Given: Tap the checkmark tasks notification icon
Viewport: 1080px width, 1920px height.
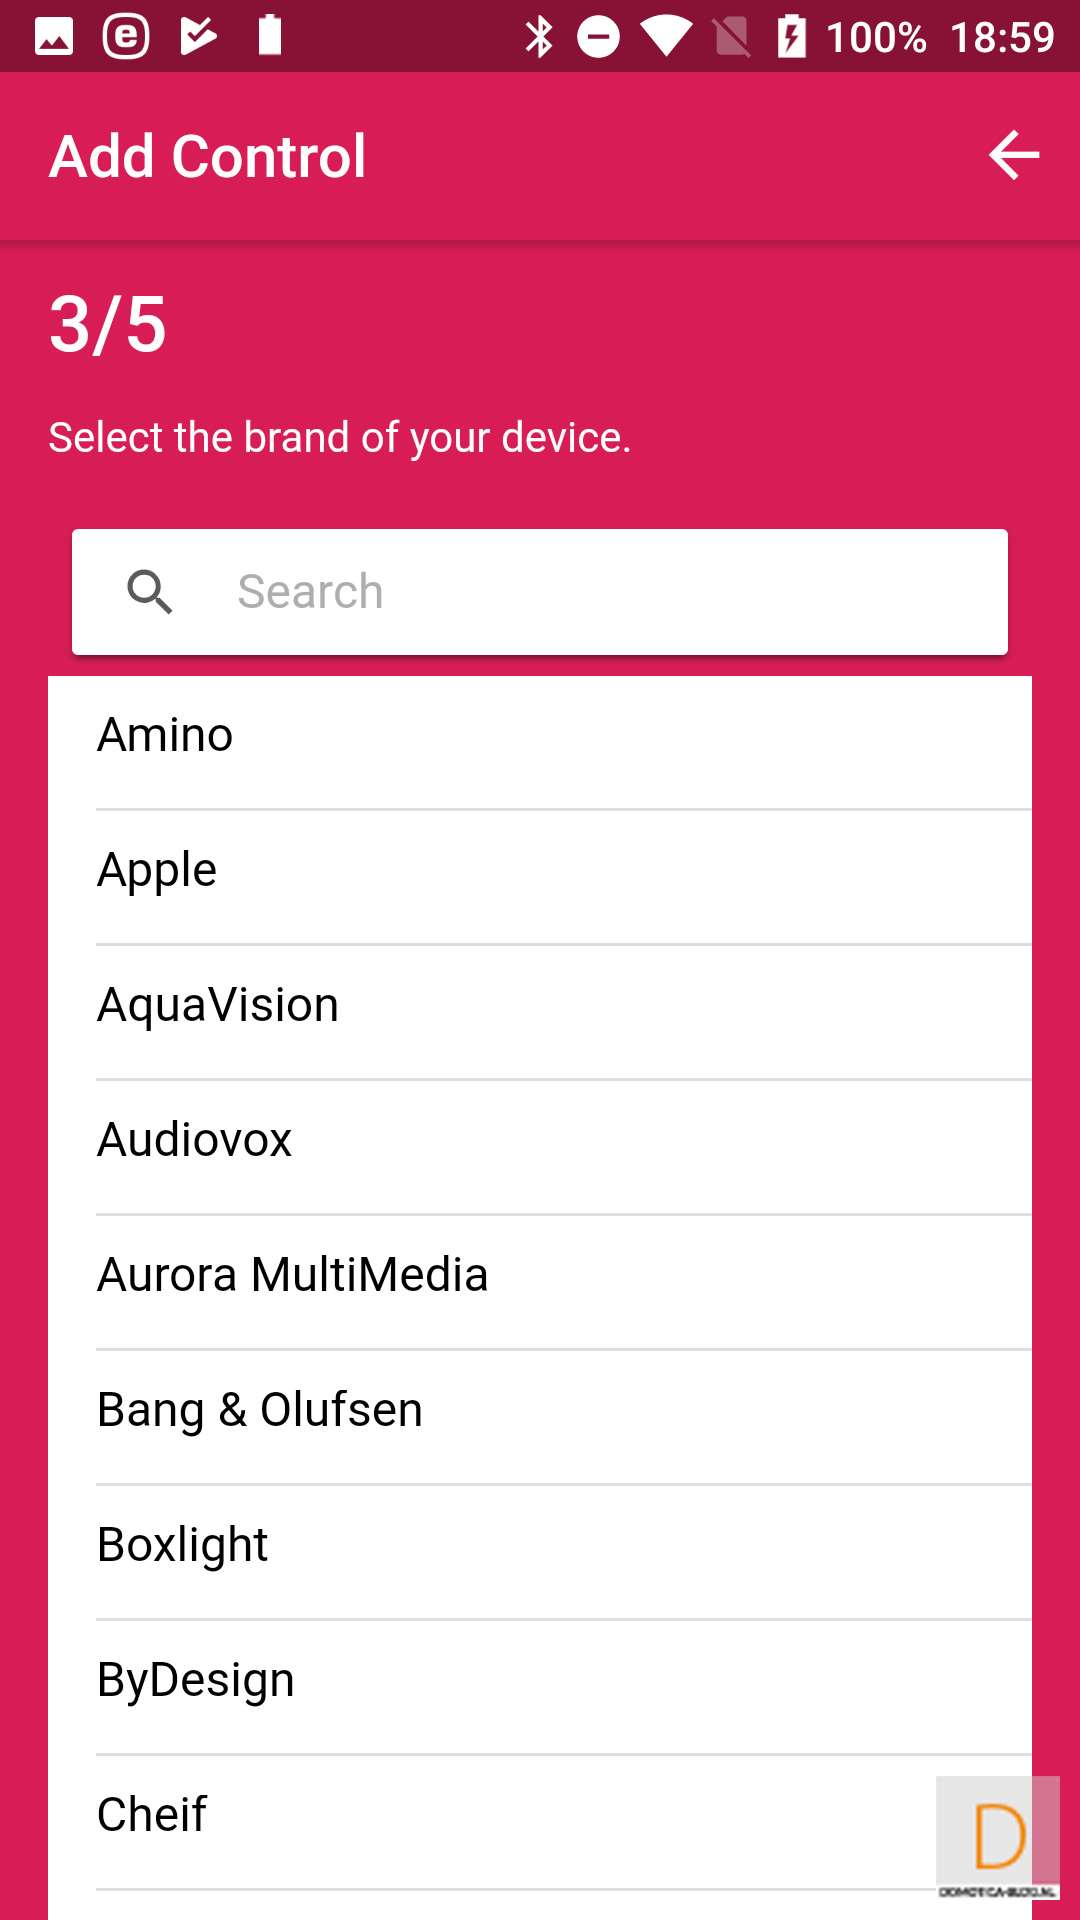Looking at the screenshot, I should pos(198,37).
